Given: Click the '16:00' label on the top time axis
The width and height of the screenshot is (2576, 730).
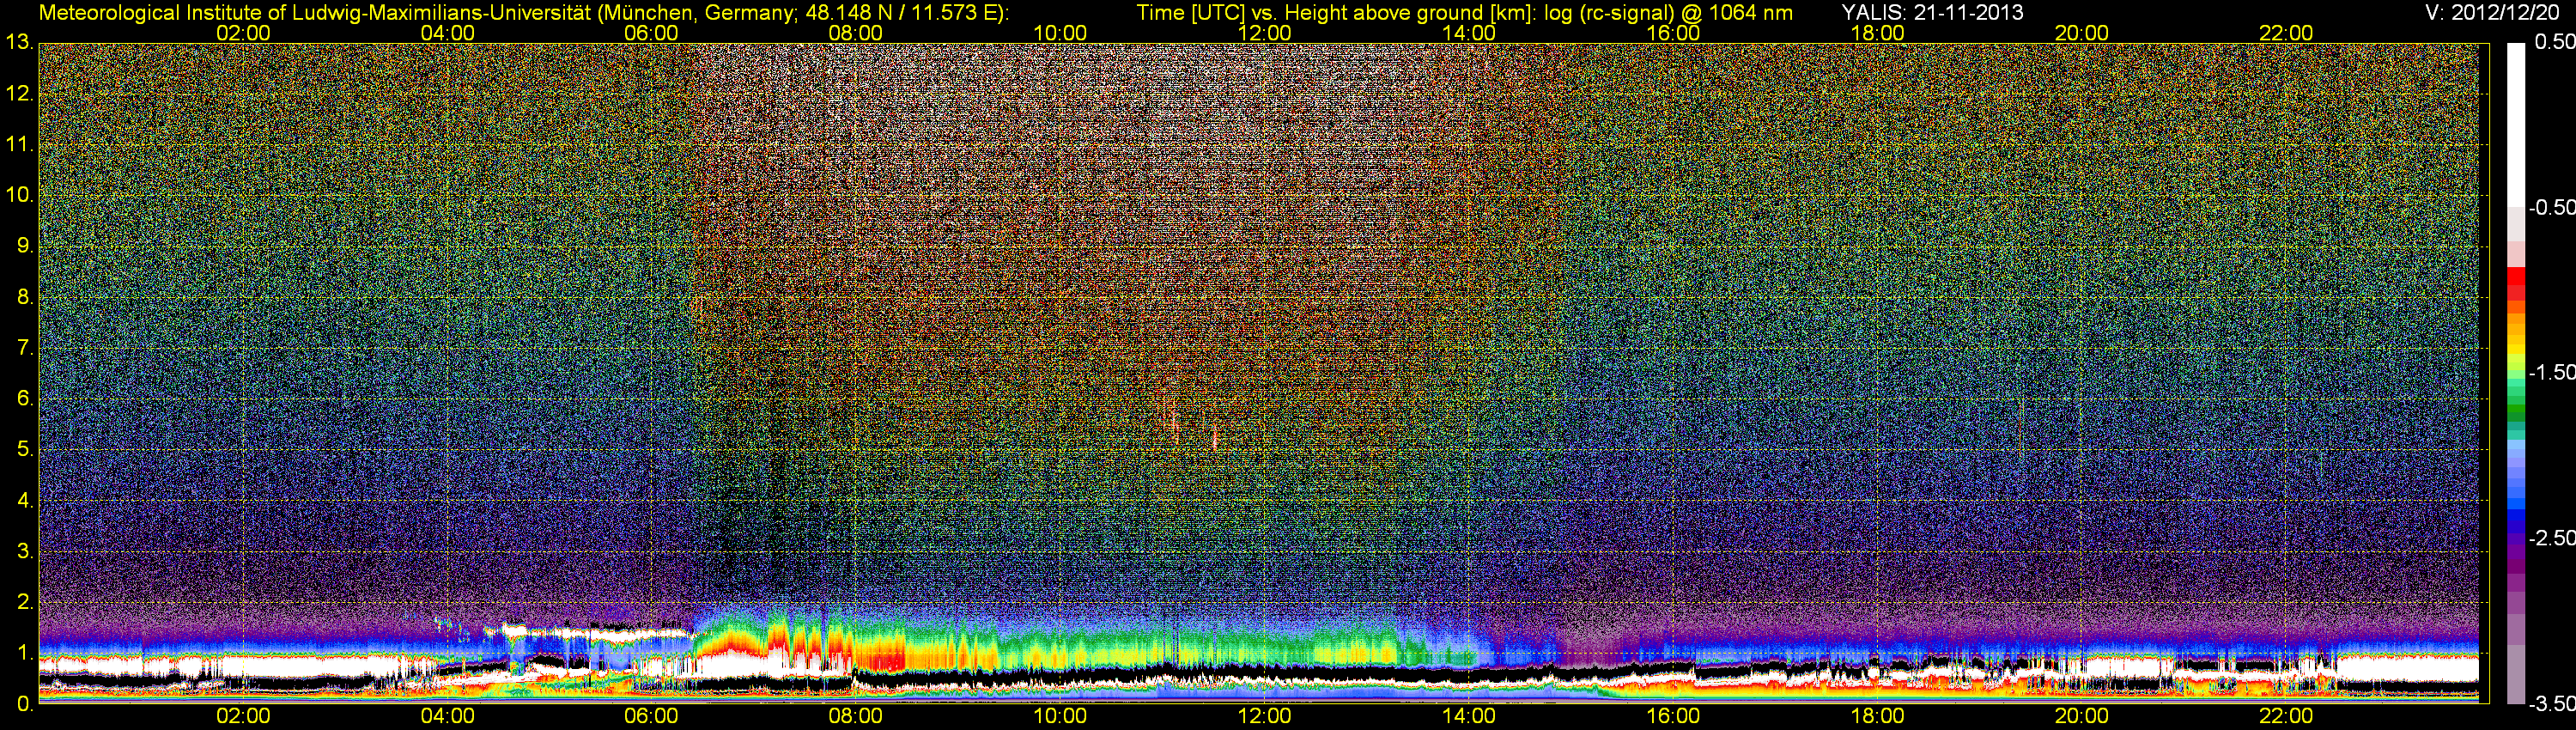Looking at the screenshot, I should (x=1673, y=33).
